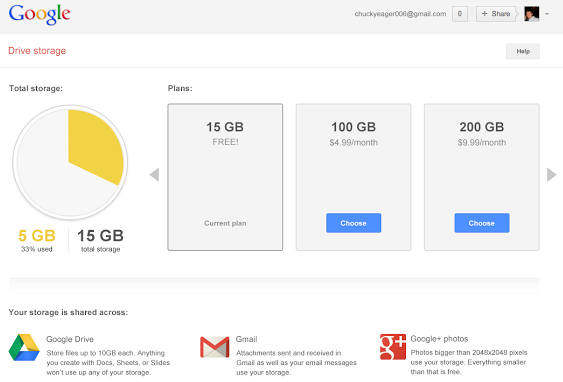The image size is (563, 382).
Task: Choose the 100 GB plan
Action: (353, 223)
